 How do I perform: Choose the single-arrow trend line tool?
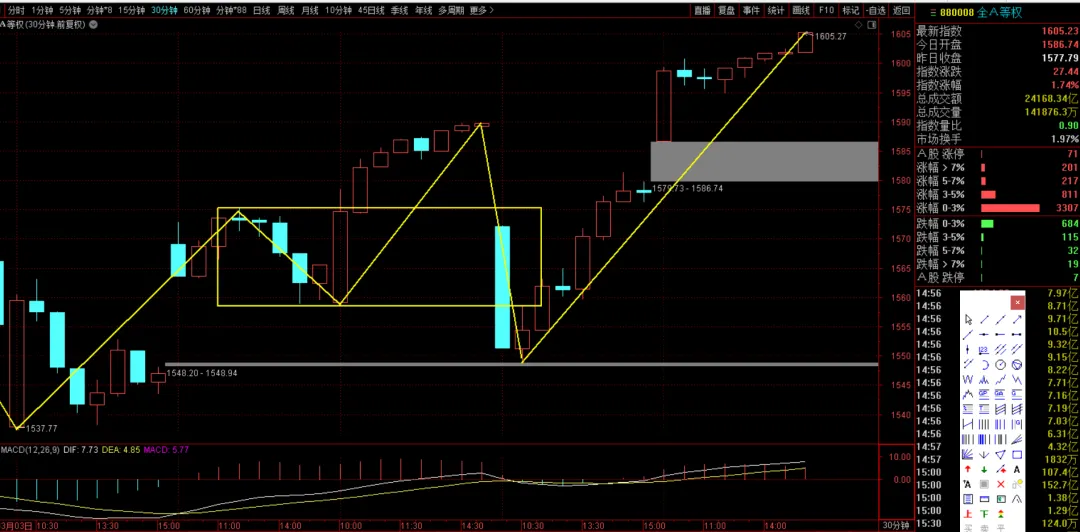coord(1017,320)
